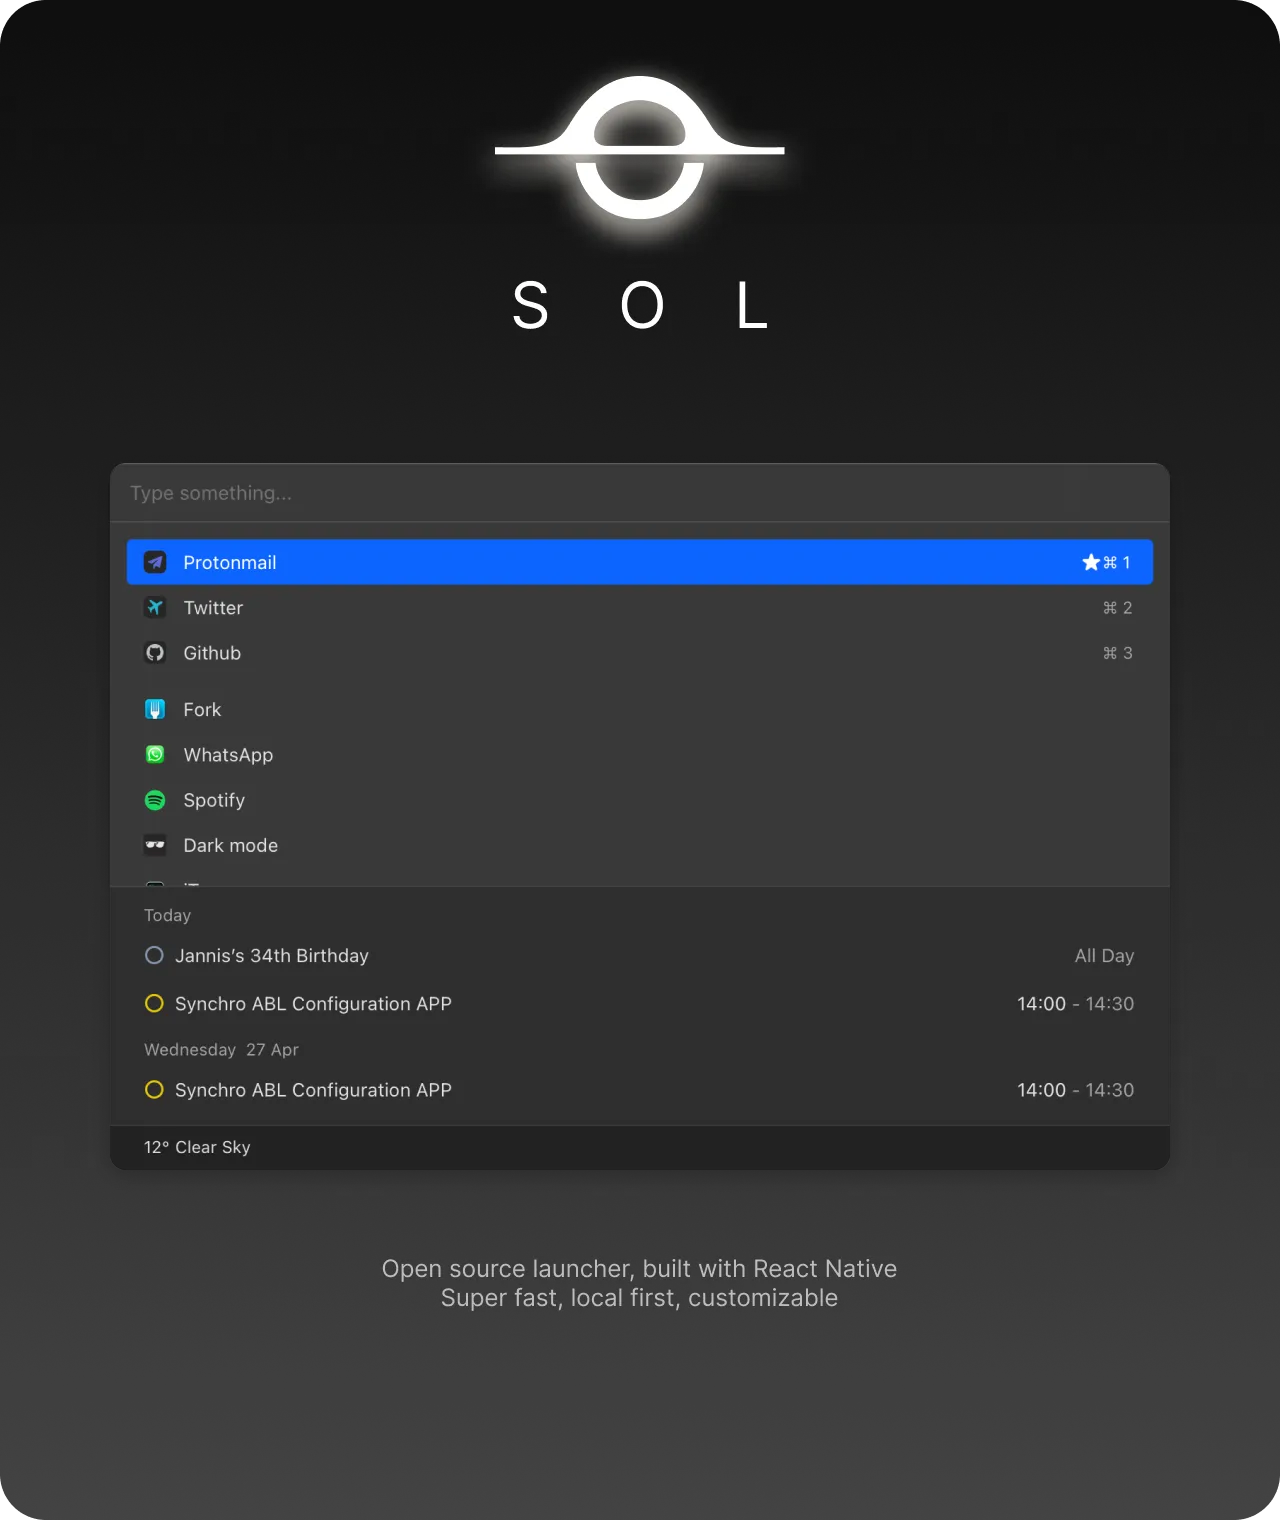Viewport: 1280px width, 1520px height.
Task: Click the glowing SOL logo
Action: pos(639,152)
